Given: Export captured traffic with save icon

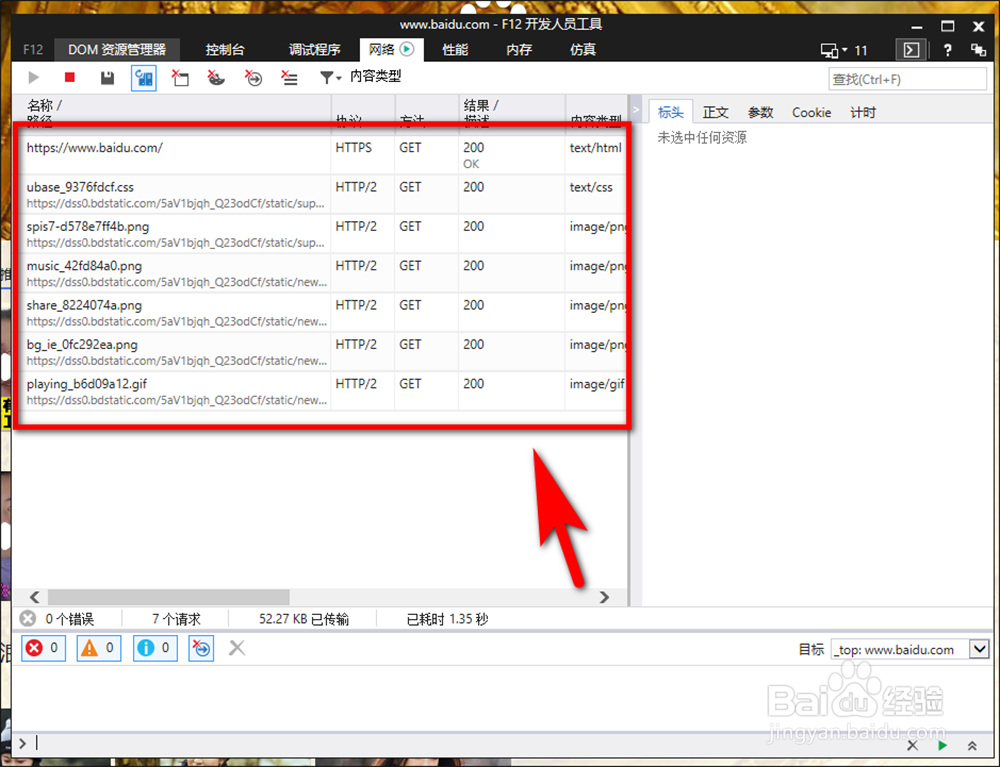Looking at the screenshot, I should pos(107,78).
